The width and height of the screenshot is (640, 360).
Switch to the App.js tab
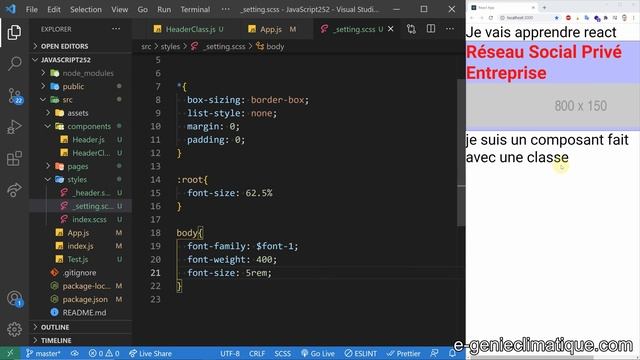pyautogui.click(x=271, y=29)
